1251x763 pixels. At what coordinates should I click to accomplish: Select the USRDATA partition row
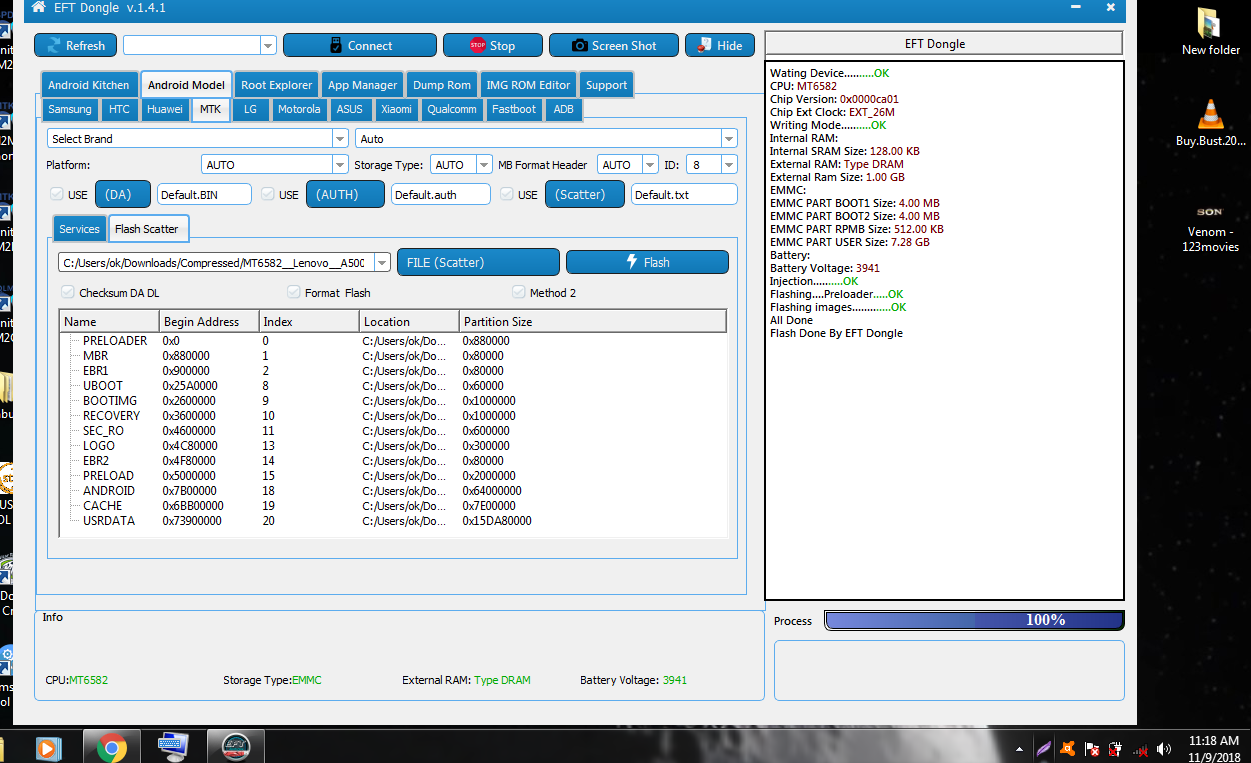tap(393, 521)
